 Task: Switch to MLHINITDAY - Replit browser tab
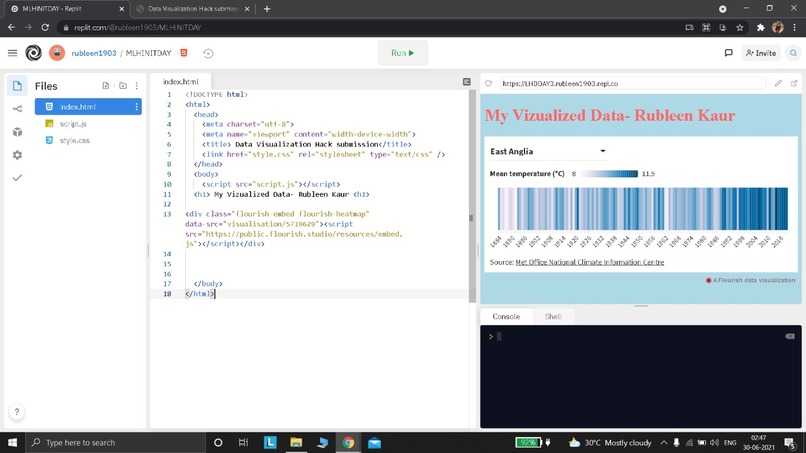coord(67,9)
